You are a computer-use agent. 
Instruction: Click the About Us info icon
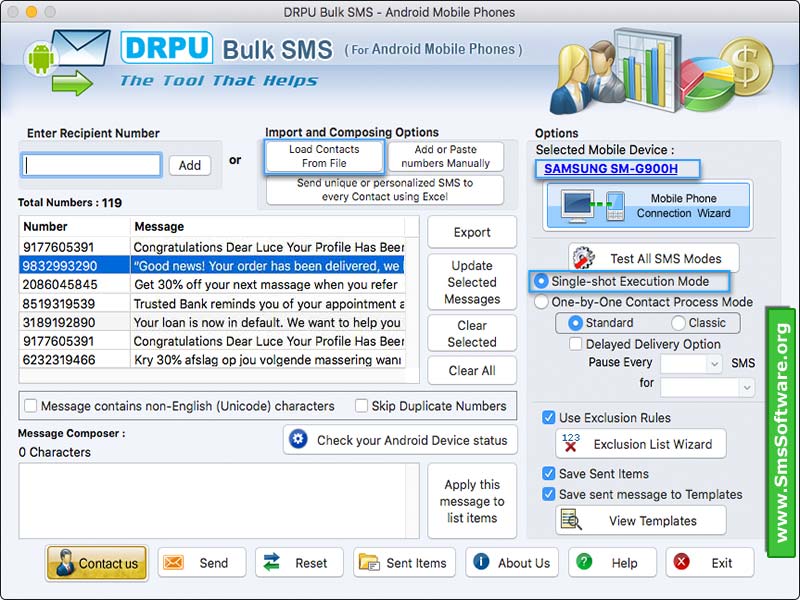tap(480, 563)
